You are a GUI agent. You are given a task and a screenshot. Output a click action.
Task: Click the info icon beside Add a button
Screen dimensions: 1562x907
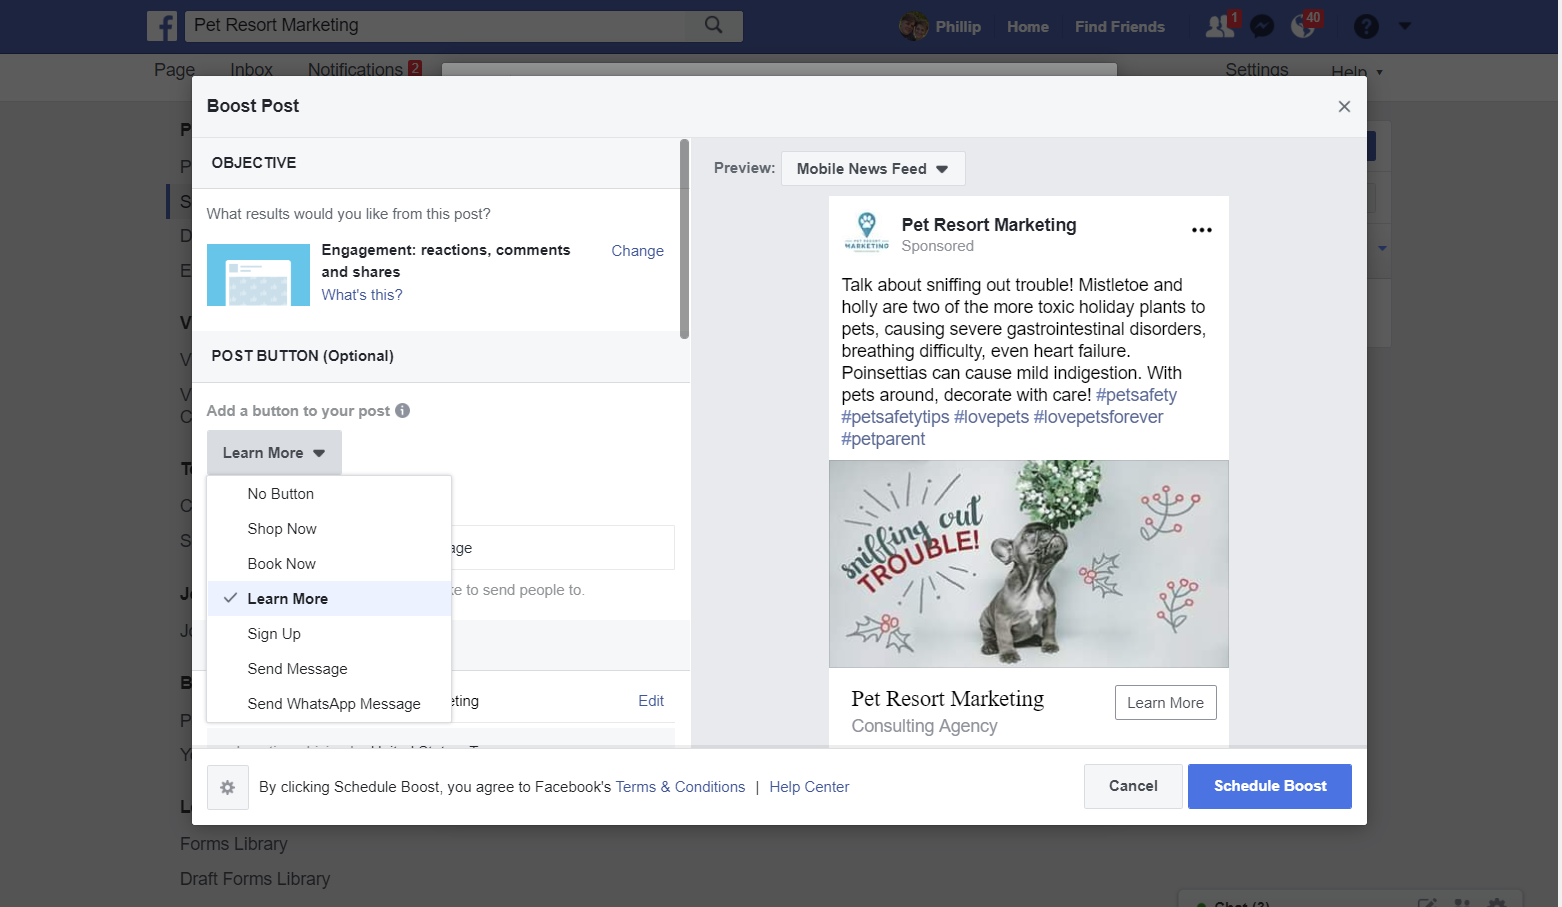coord(402,410)
